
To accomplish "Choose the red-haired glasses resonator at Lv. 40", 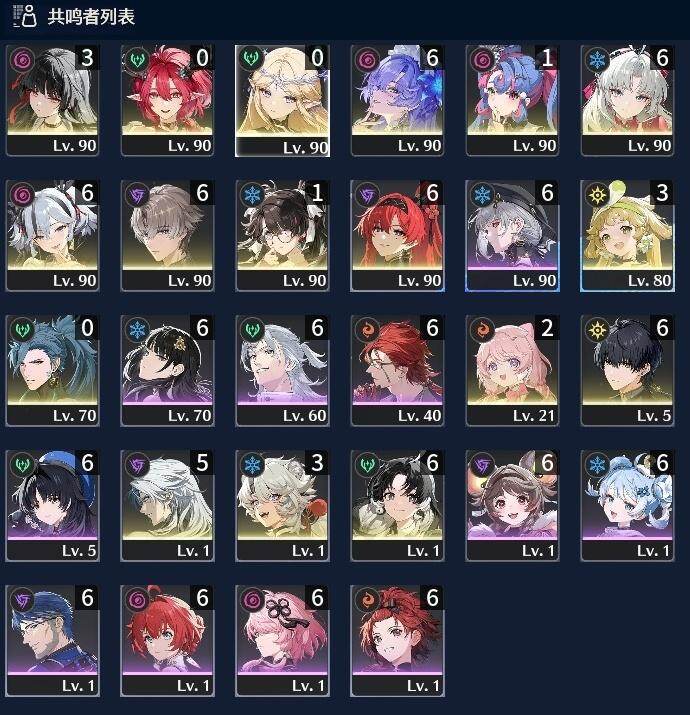I will (397, 370).
